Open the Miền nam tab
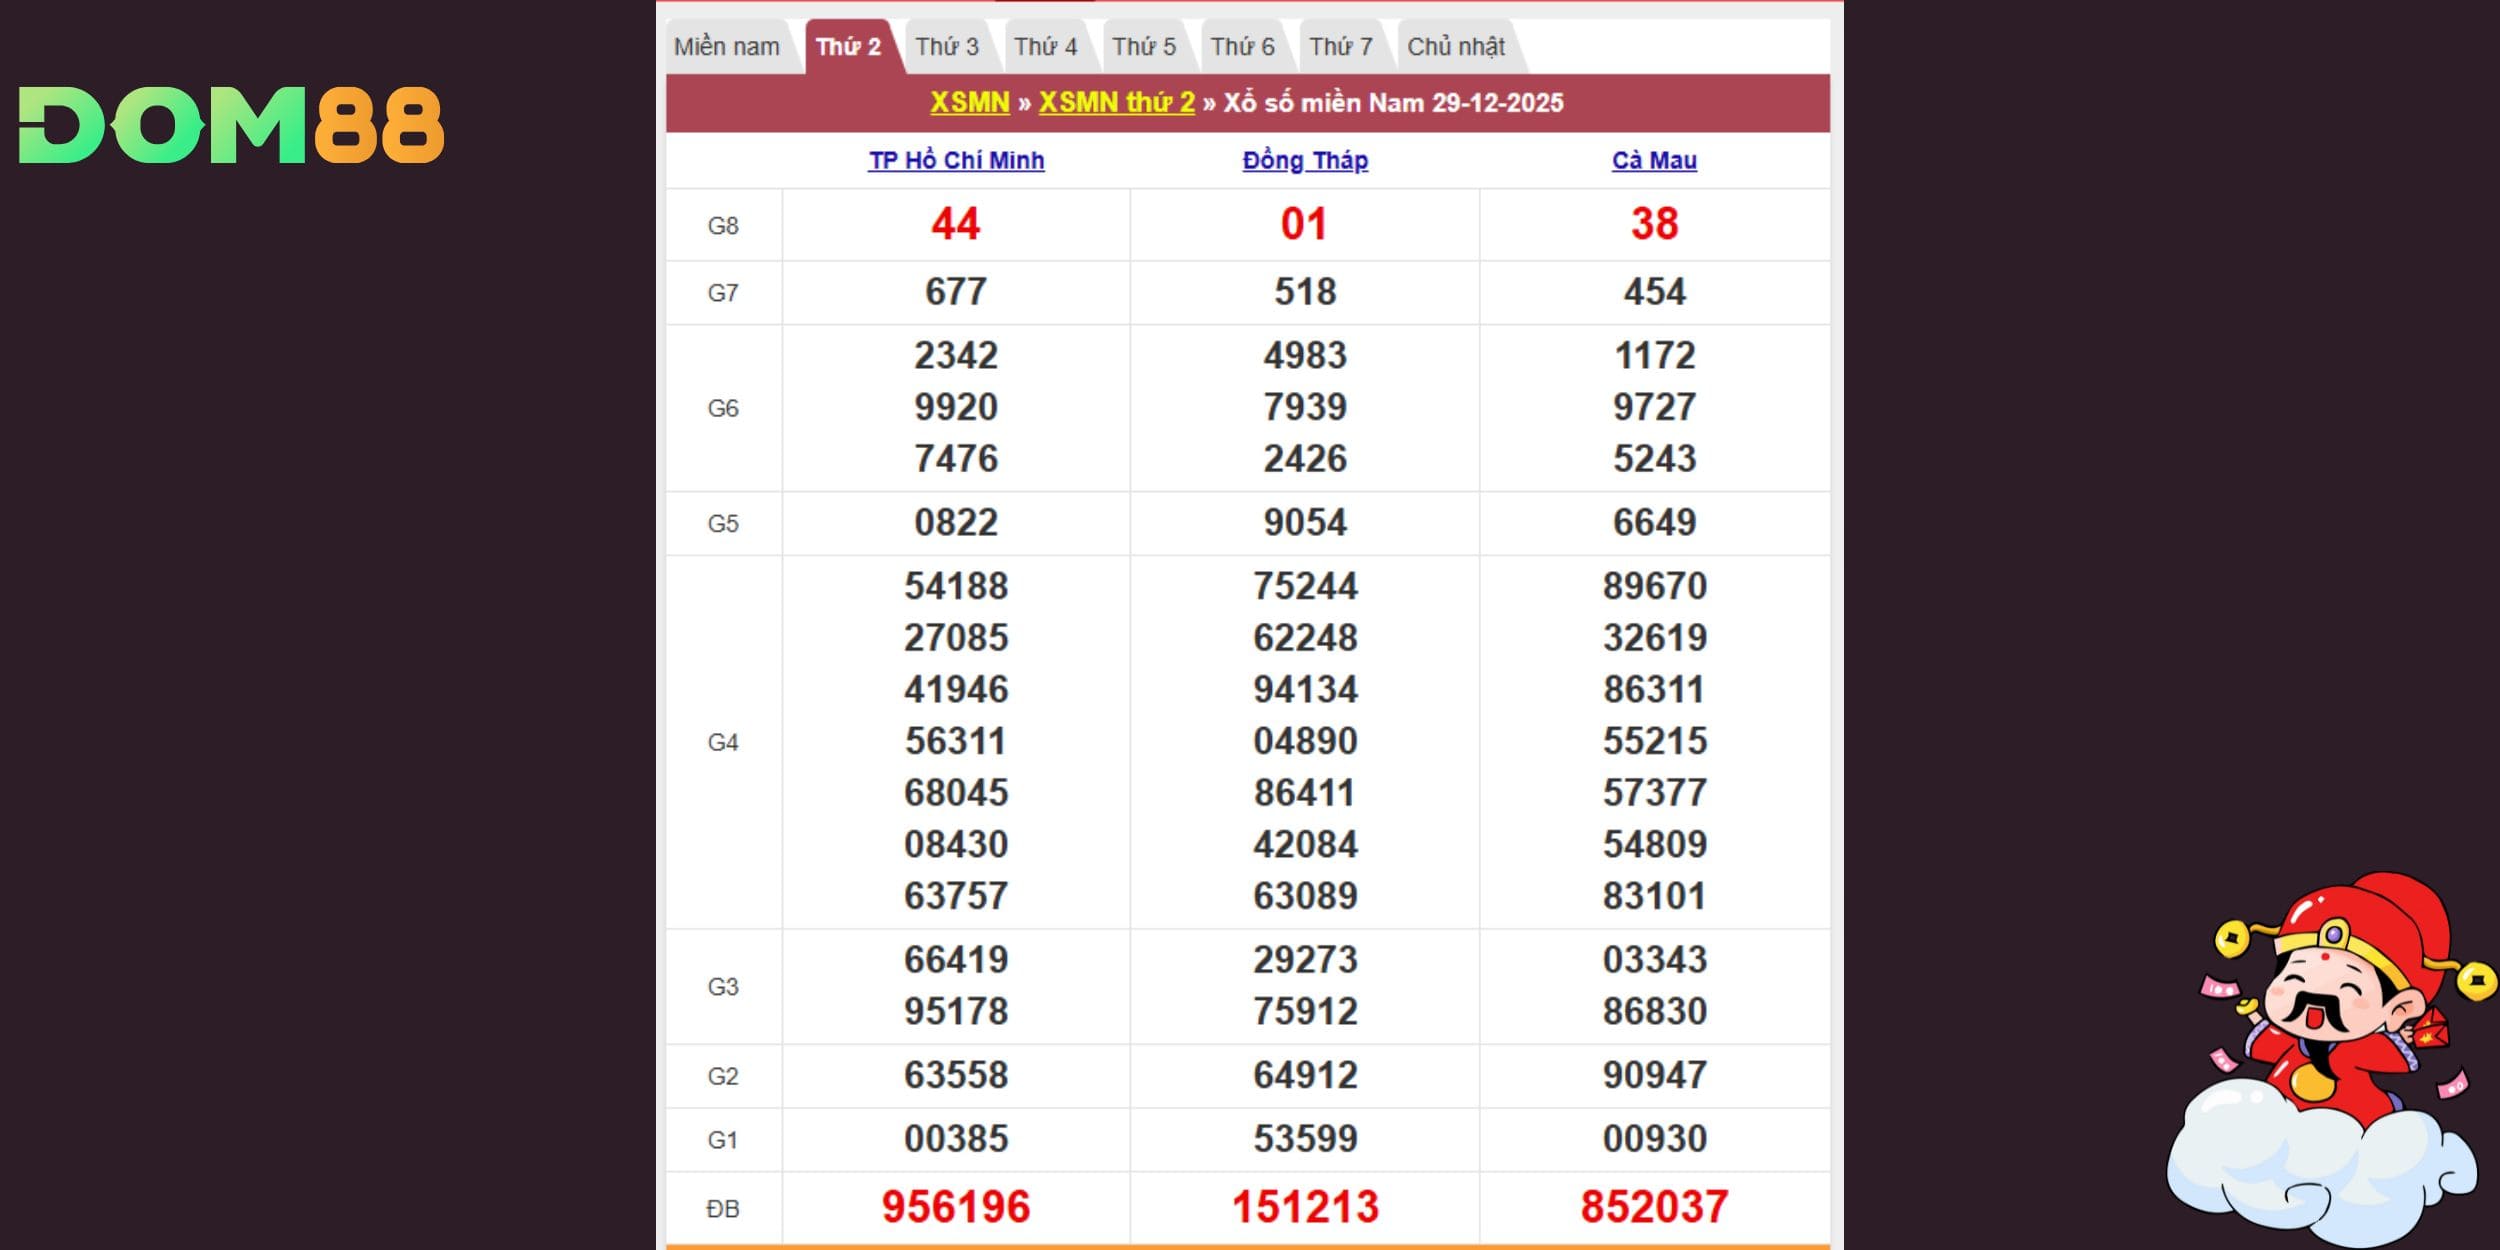Viewport: 2500px width, 1250px height. tap(727, 47)
